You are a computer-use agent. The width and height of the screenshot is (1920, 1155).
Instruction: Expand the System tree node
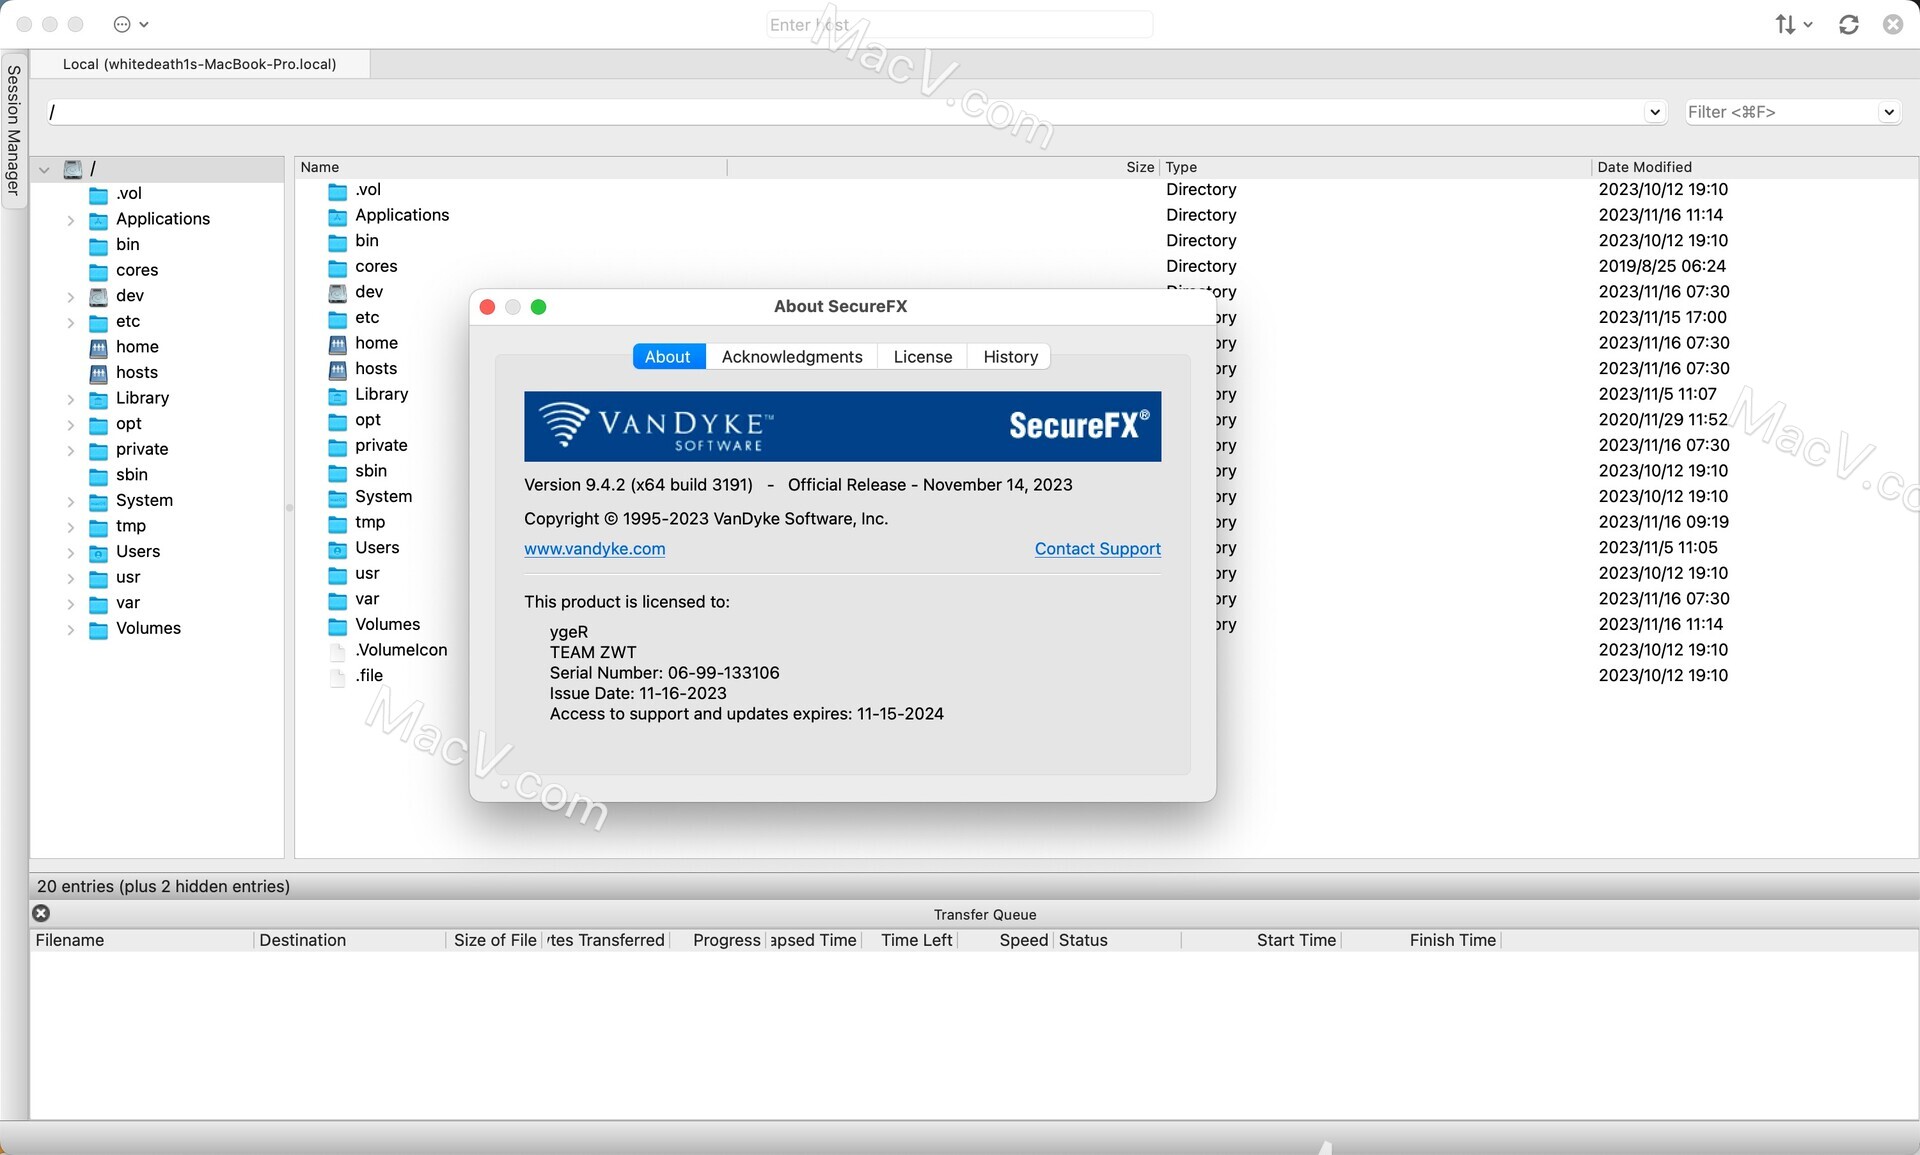tap(70, 501)
